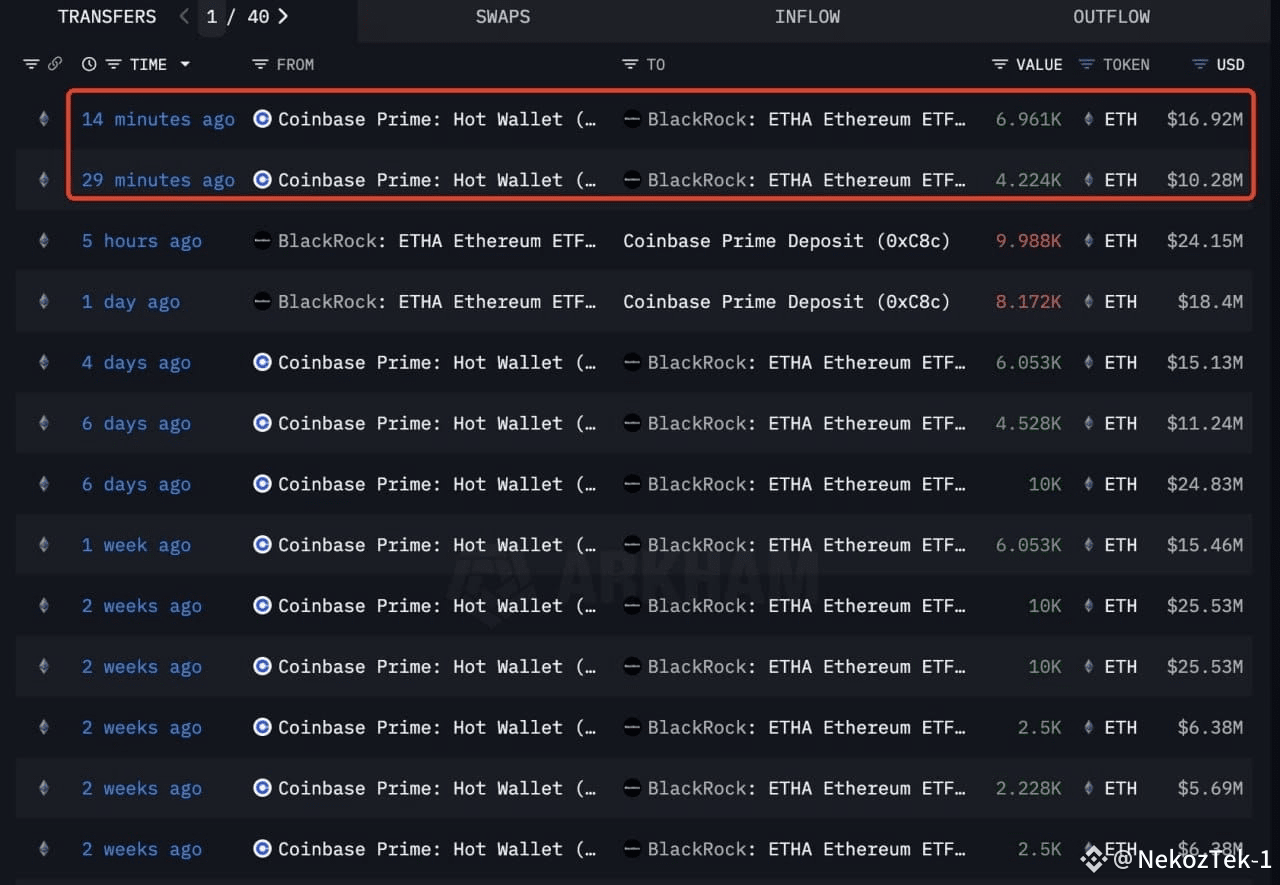This screenshot has width=1280, height=885.
Task: Open the TO column filter icon
Action: [630, 64]
